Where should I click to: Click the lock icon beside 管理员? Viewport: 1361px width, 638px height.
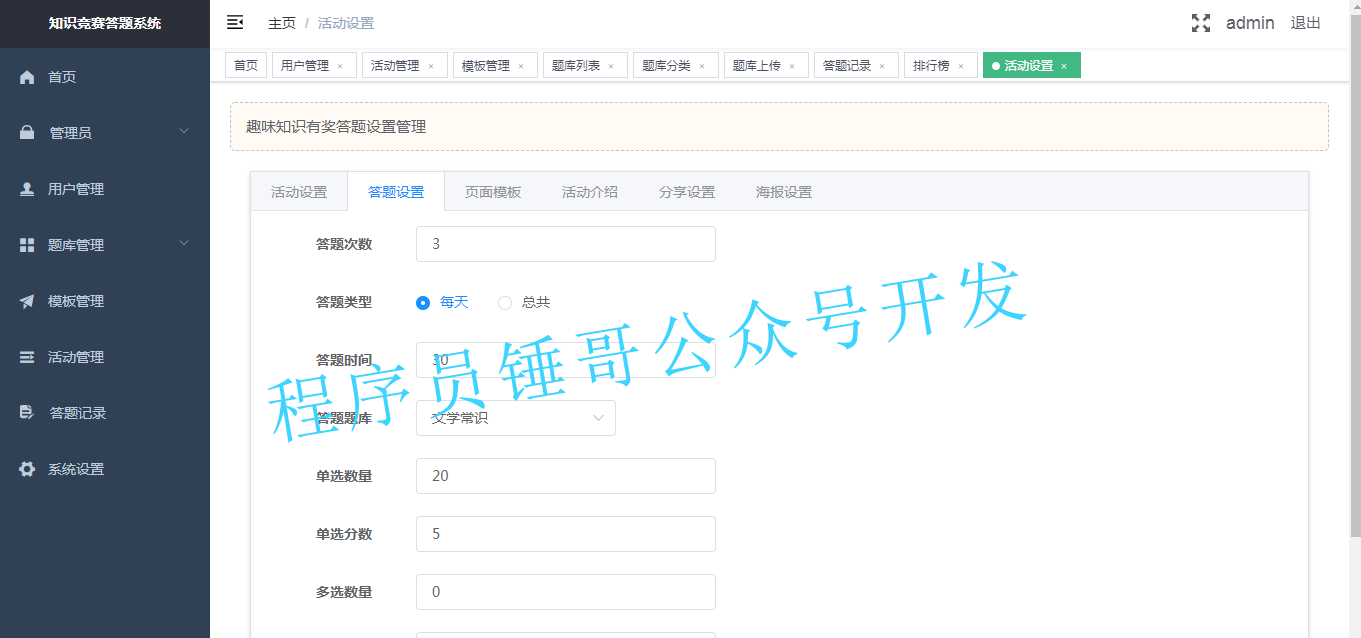(x=27, y=133)
